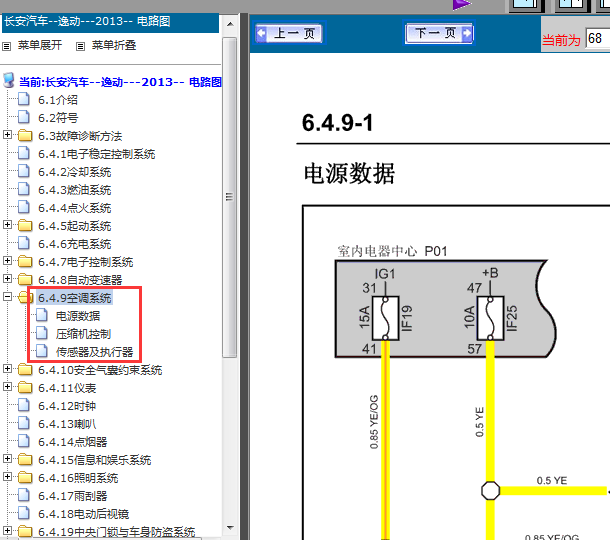Select 6.3故障诊断方法 in the tree

click(80, 136)
